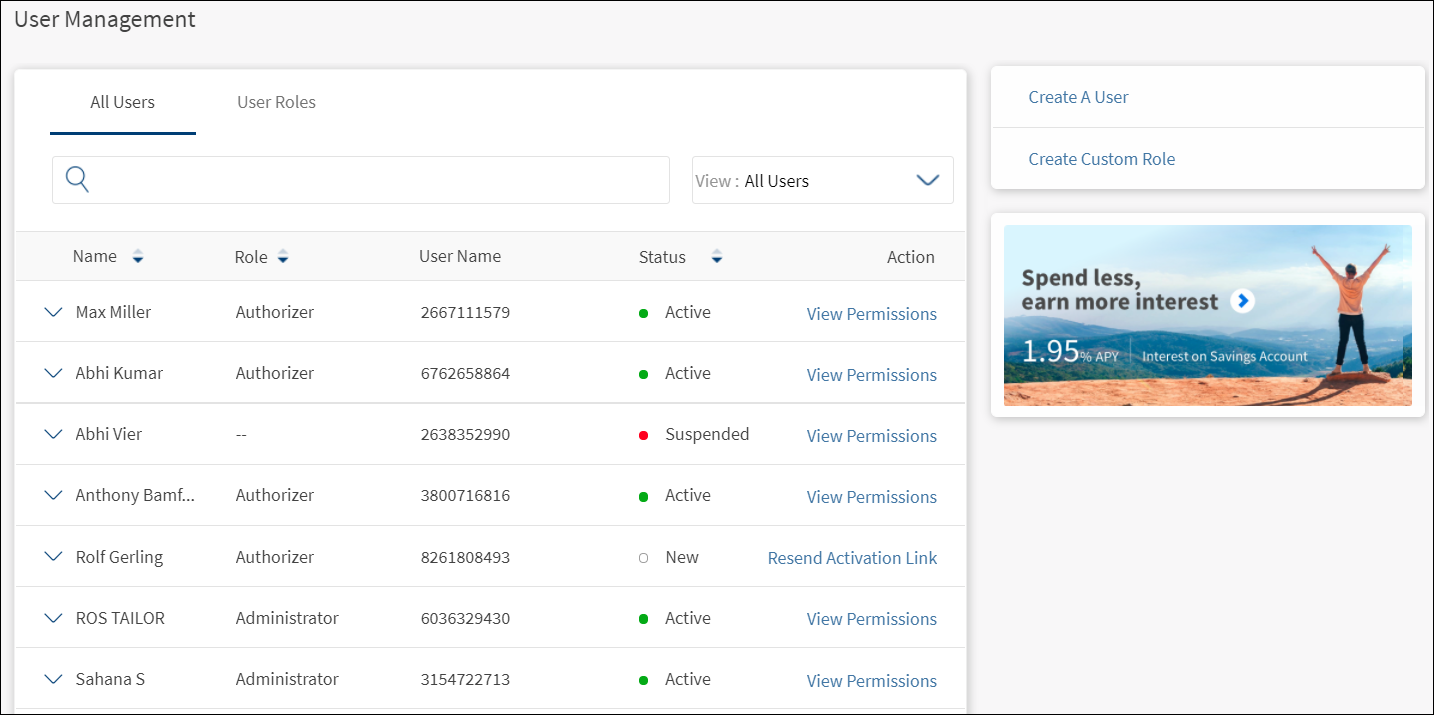The image size is (1434, 715).
Task: Expand the Sahana S row
Action: pos(54,679)
